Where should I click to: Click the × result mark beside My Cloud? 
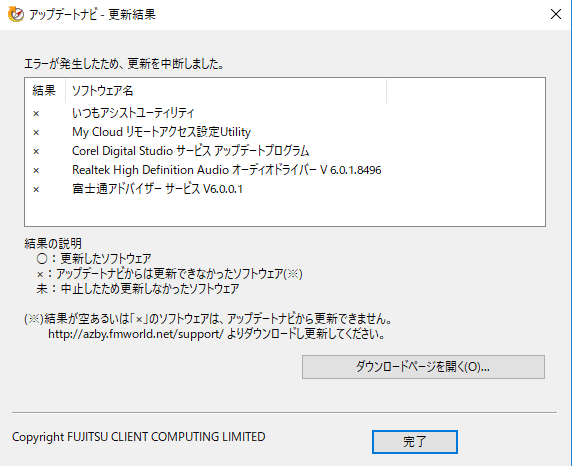(36, 132)
